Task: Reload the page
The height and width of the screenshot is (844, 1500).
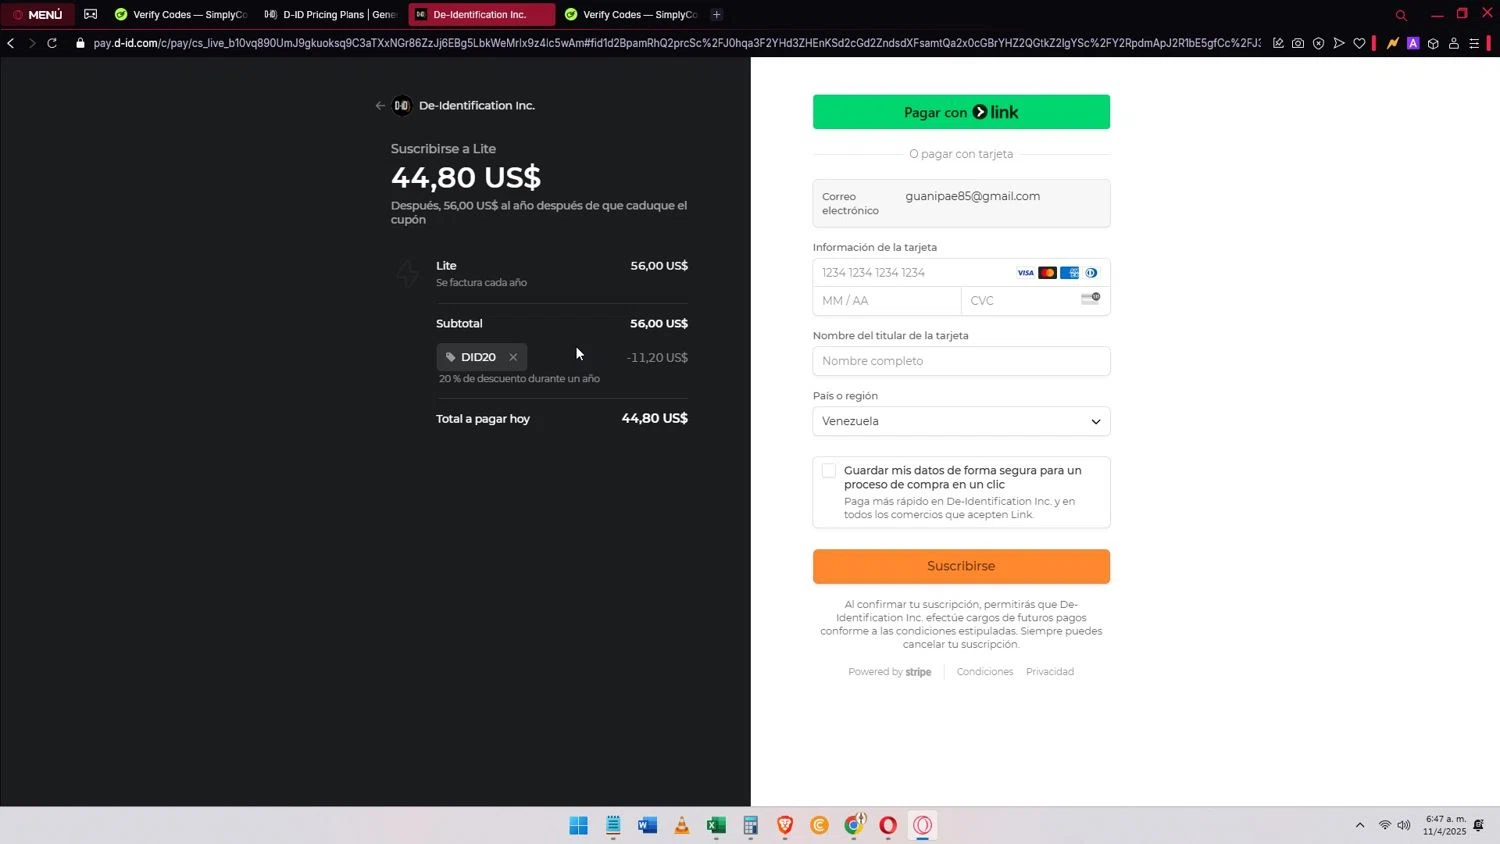Action: (x=52, y=43)
